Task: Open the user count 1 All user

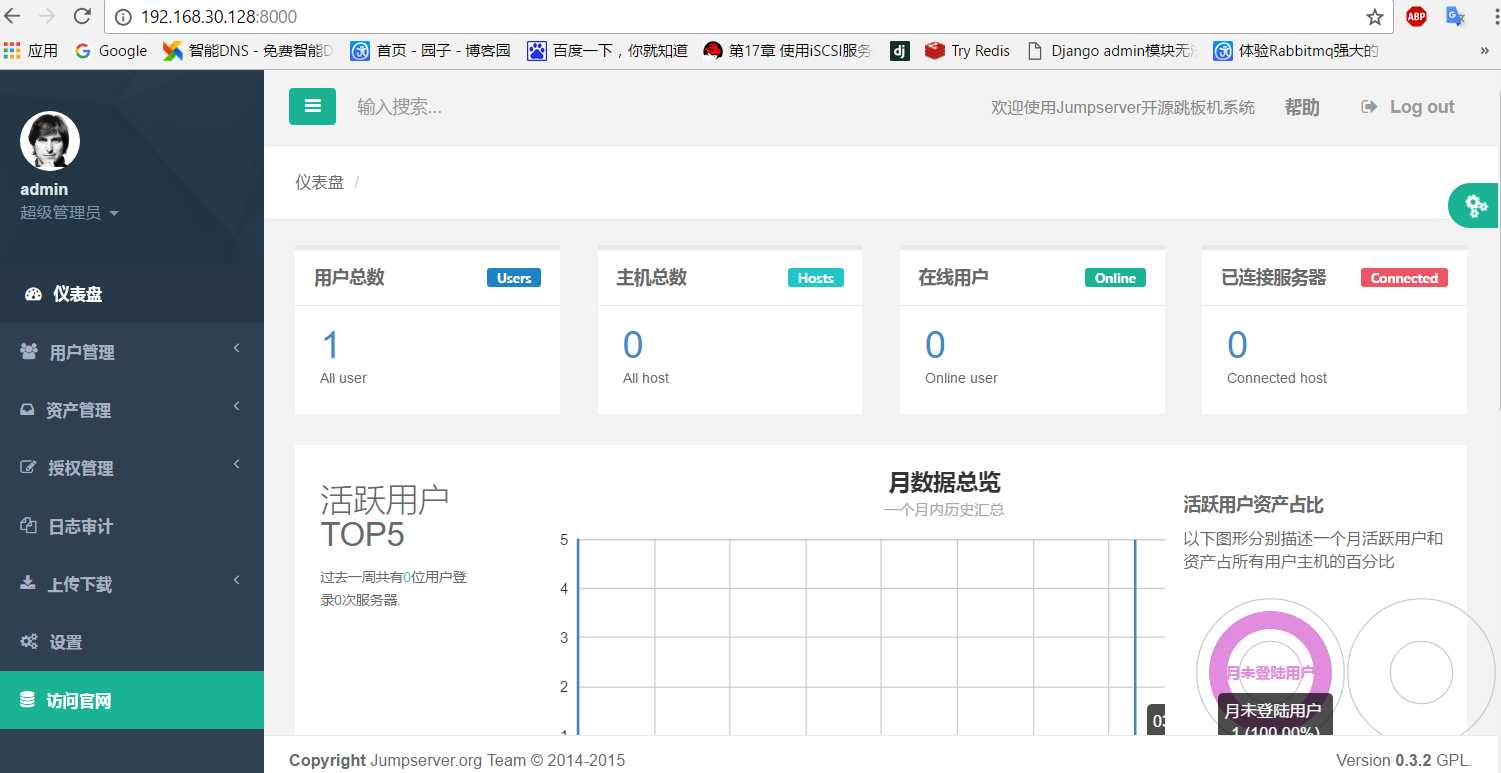Action: (330, 346)
